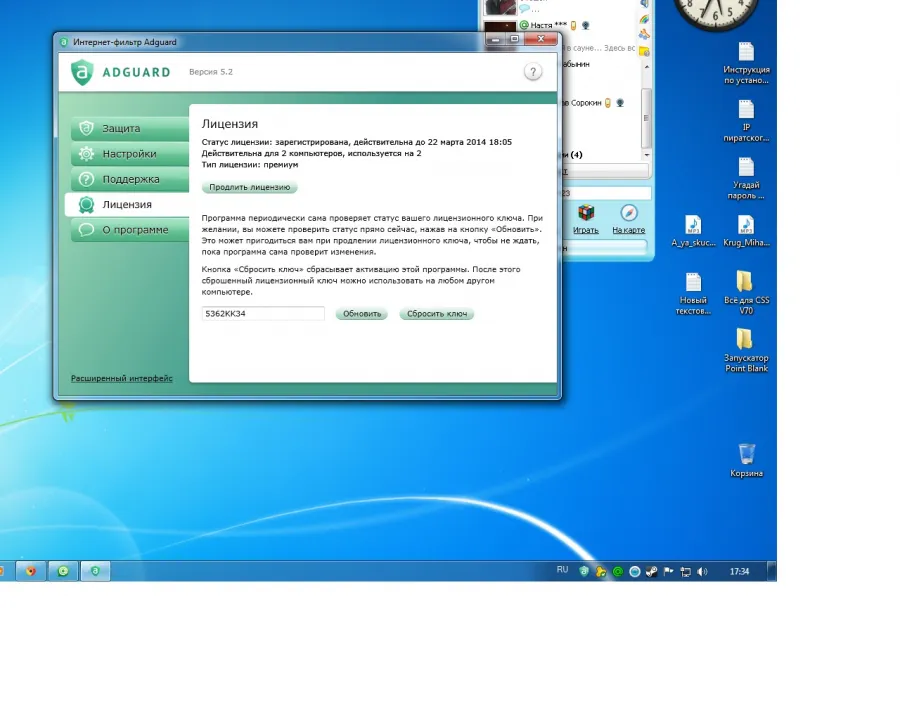
Task: Click the Rubik's cube icon in messenger
Action: (x=586, y=213)
